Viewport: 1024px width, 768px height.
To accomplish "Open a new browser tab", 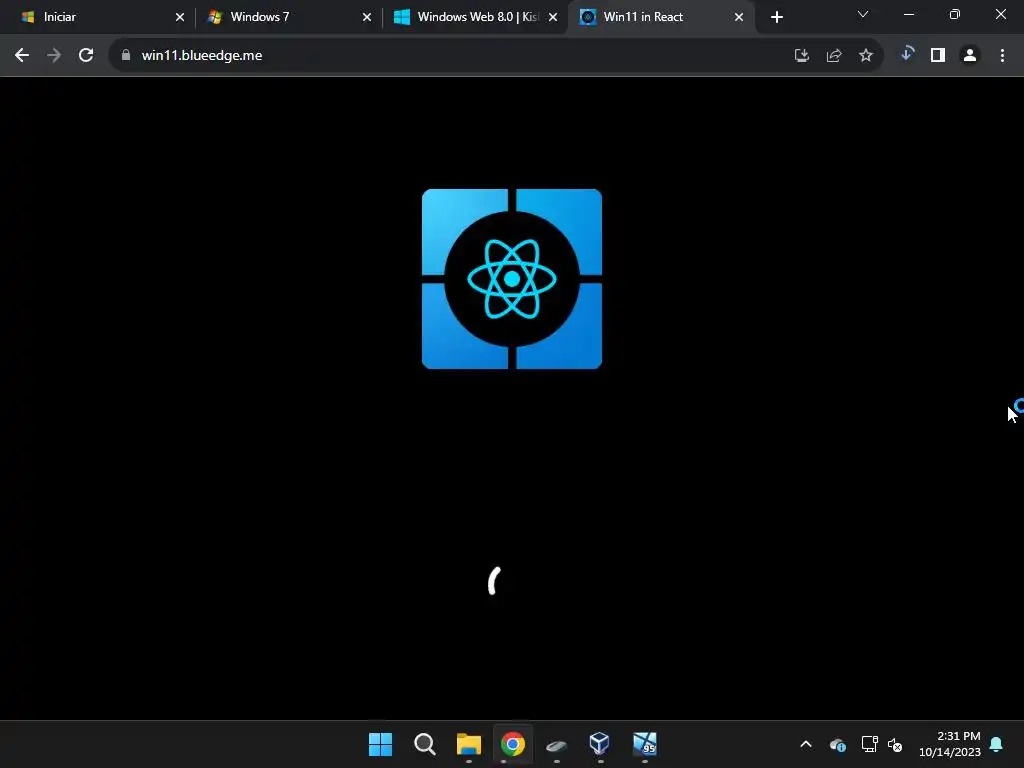I will click(776, 17).
